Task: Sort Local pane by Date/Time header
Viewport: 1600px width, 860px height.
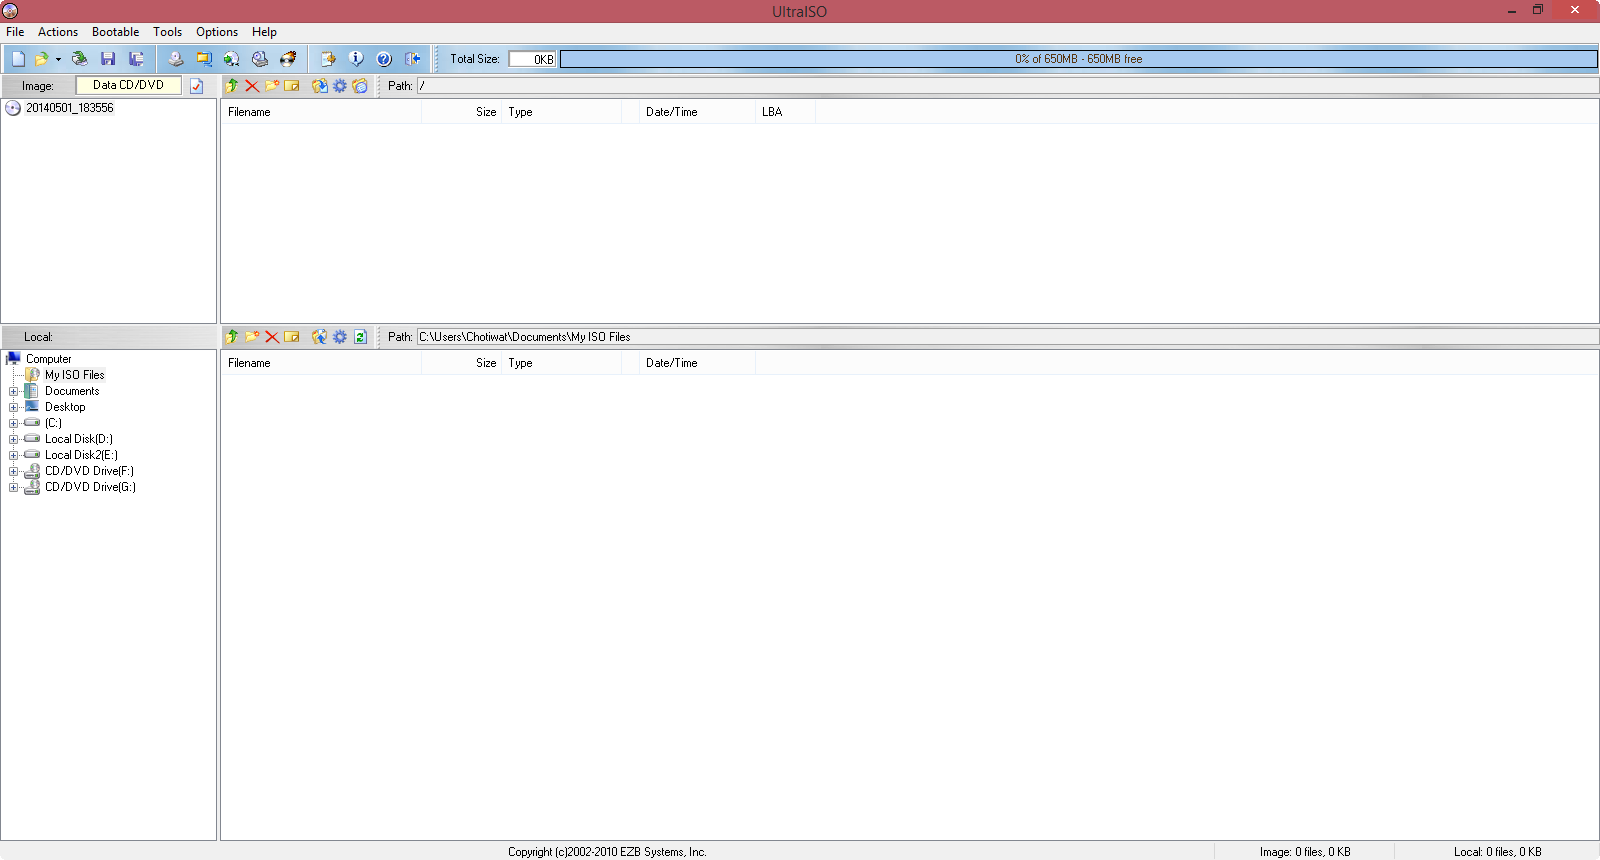Action: pos(697,363)
